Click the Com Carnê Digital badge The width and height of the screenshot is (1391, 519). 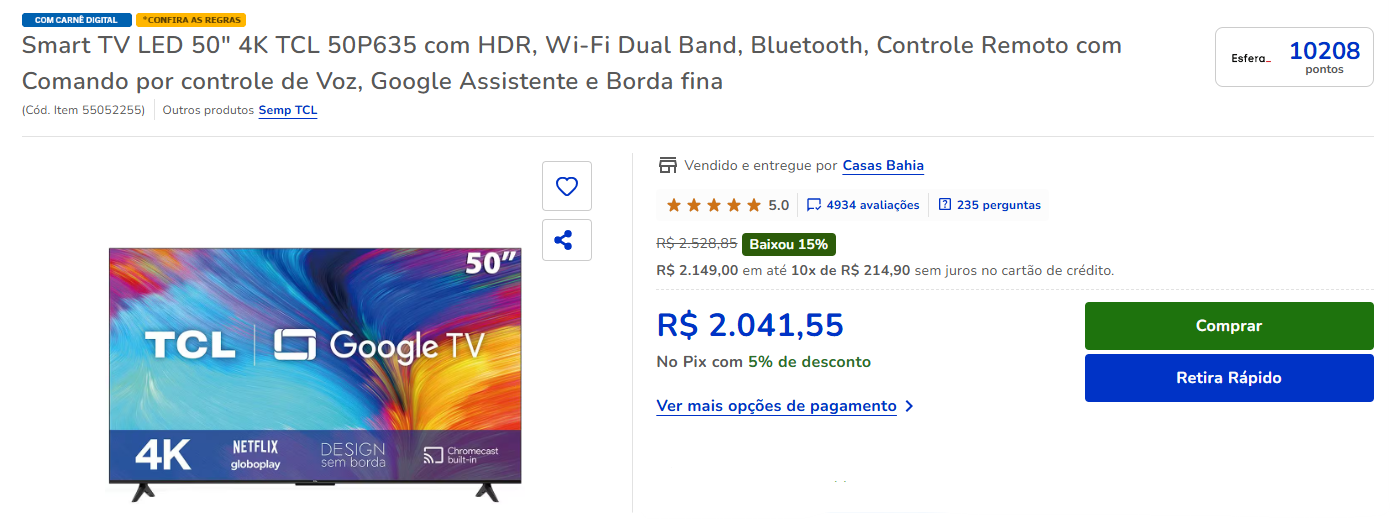(x=77, y=20)
